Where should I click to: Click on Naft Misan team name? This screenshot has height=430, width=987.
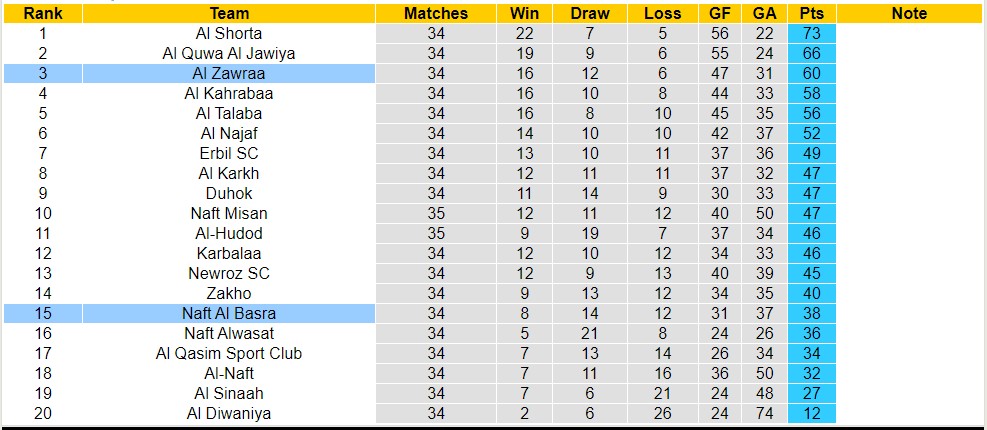click(x=229, y=213)
